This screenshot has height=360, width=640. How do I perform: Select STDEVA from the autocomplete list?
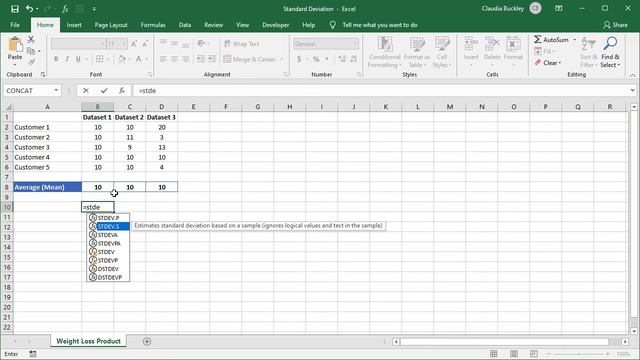coord(108,235)
